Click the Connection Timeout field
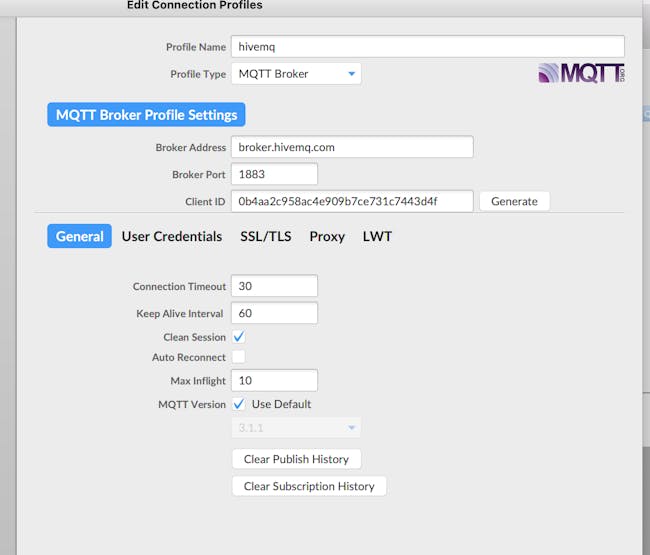The height and width of the screenshot is (555, 650). pos(274,286)
